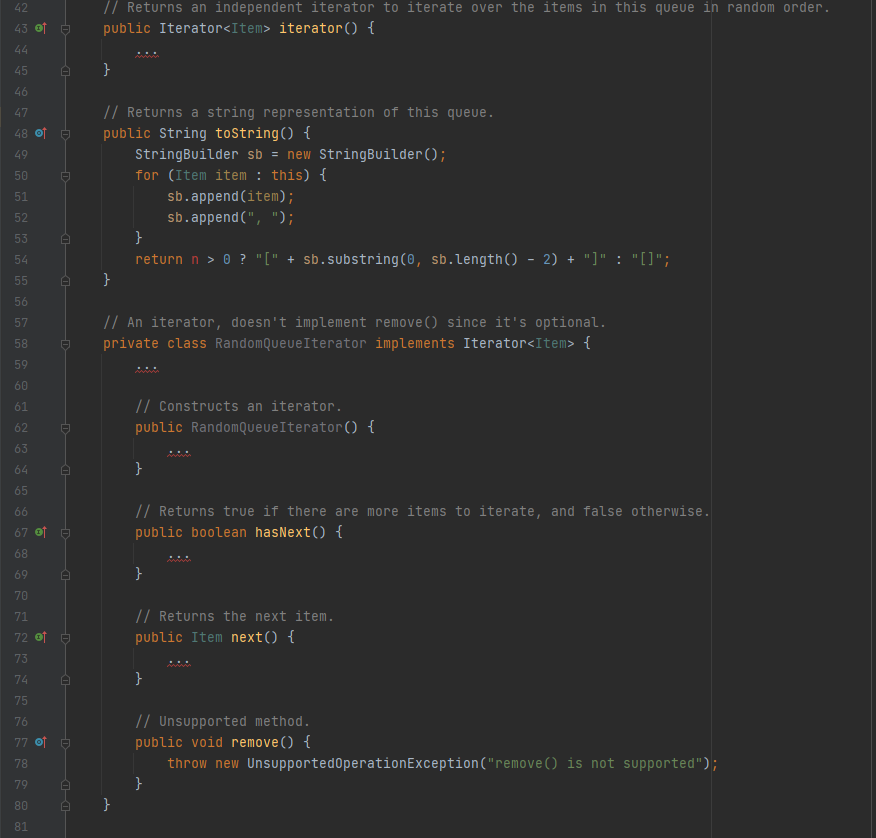Click the 'this' keyword in the for loop

[x=287, y=175]
